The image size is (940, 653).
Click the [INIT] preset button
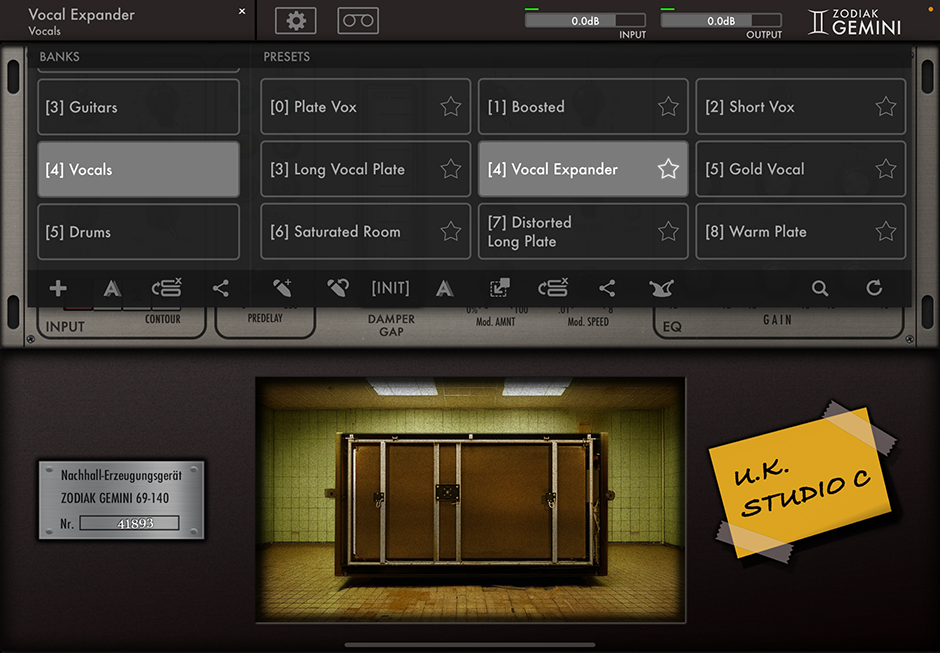(x=390, y=288)
